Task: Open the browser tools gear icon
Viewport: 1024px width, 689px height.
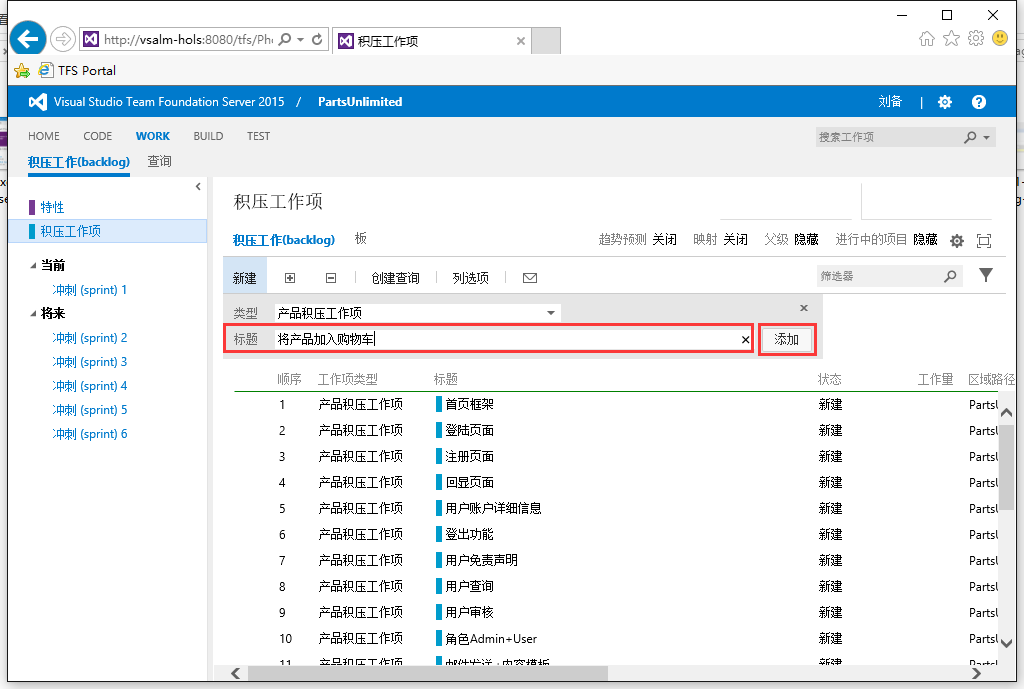Action: click(x=976, y=39)
